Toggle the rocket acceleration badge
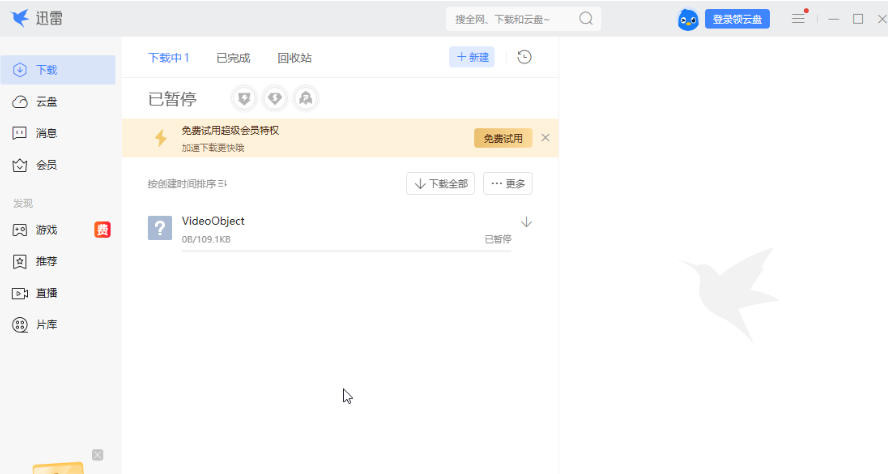The height and width of the screenshot is (474, 888). tap(306, 98)
